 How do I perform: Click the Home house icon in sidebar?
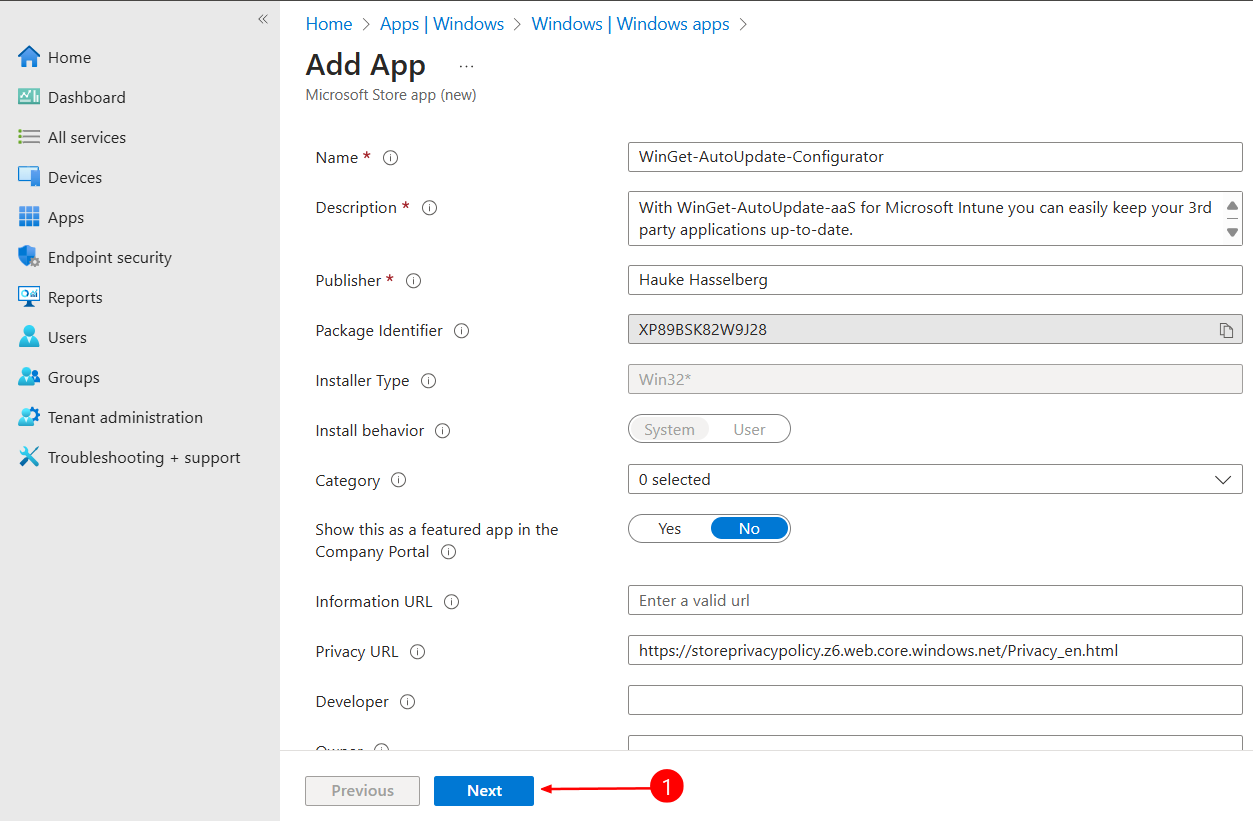click(x=29, y=57)
